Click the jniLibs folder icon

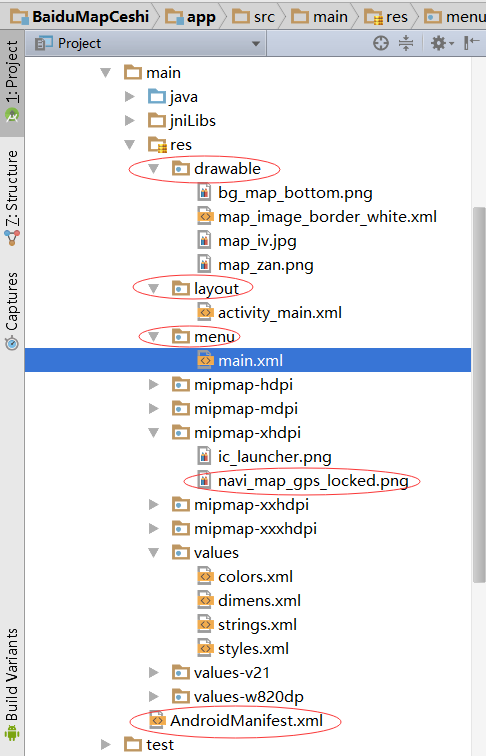(x=157, y=121)
